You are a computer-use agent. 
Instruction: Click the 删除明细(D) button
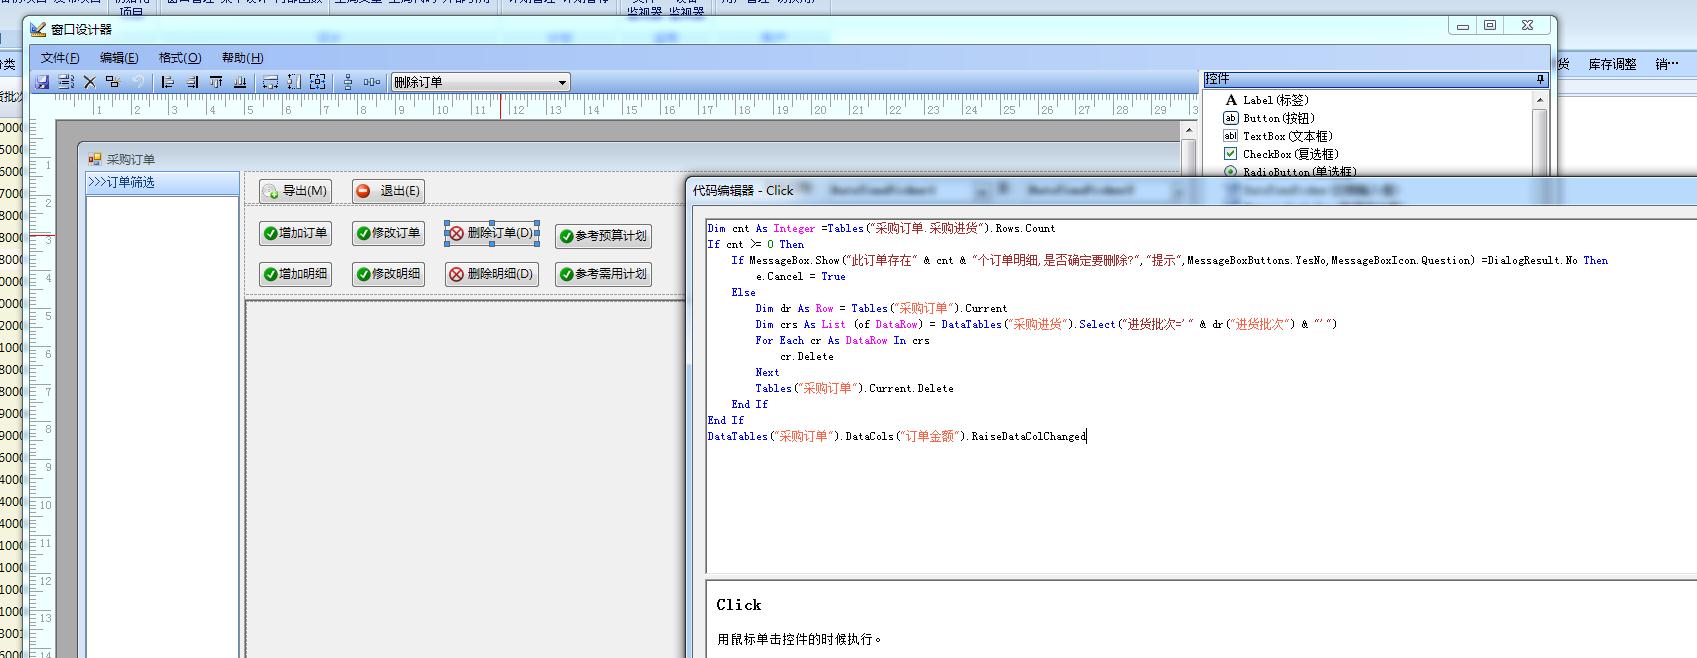(492, 274)
